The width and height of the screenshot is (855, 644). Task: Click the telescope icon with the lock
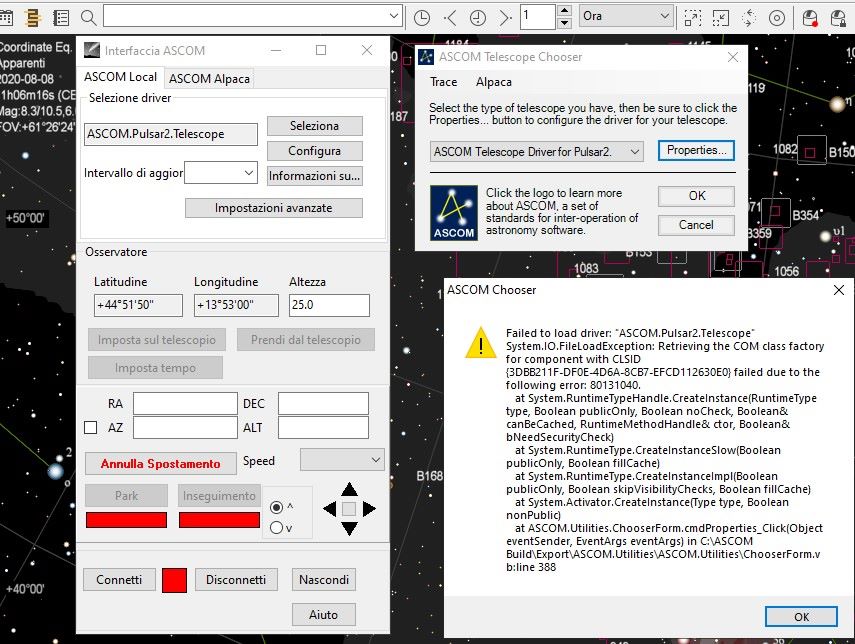838,18
